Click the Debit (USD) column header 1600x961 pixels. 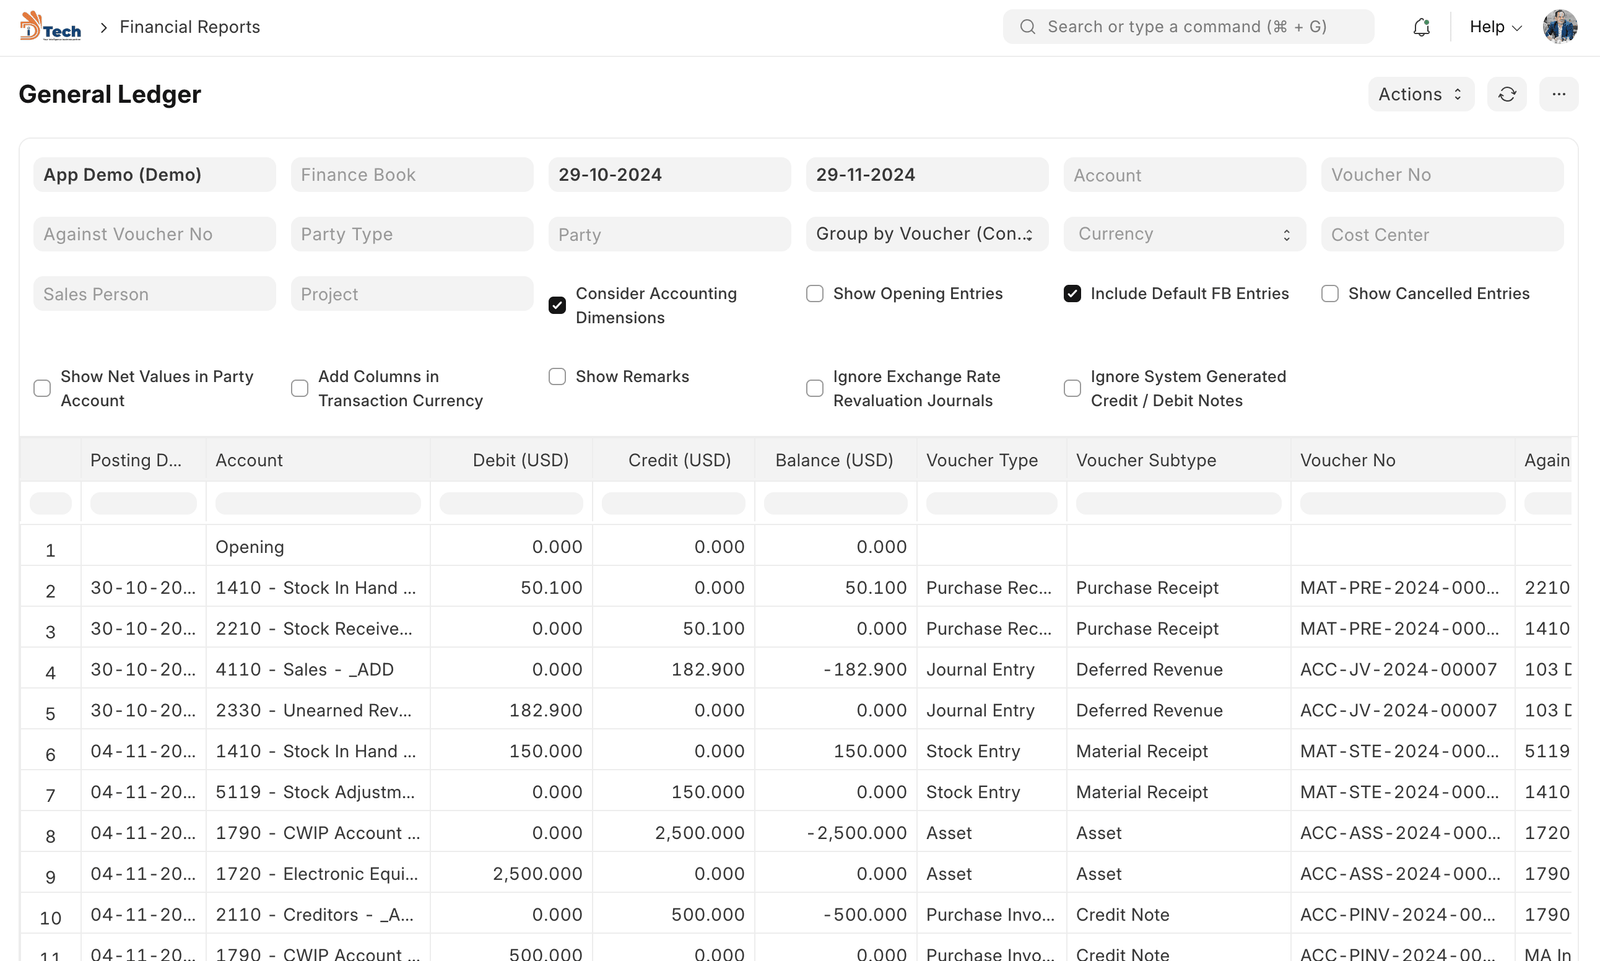coord(520,460)
